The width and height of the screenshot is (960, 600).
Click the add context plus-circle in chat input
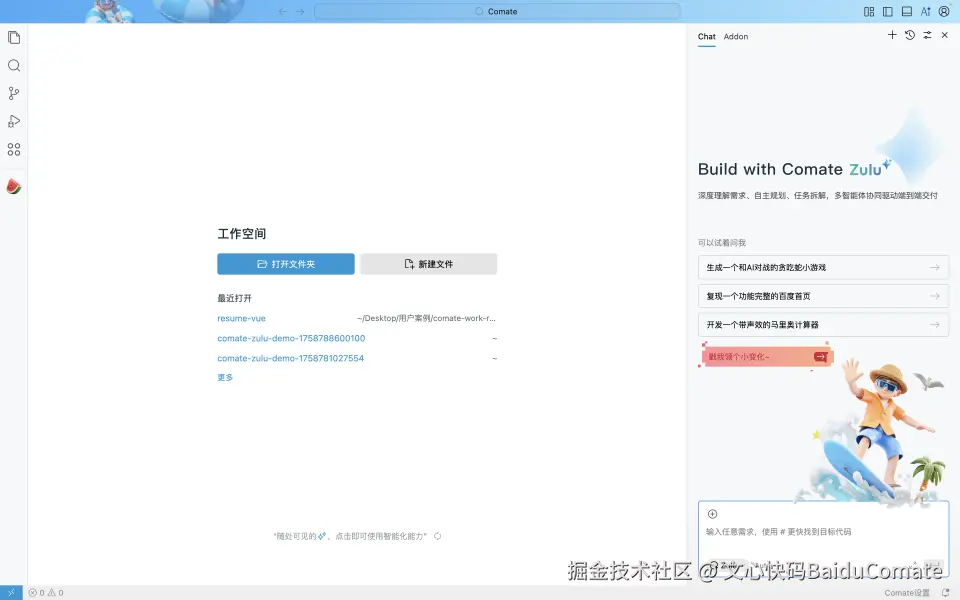(713, 514)
